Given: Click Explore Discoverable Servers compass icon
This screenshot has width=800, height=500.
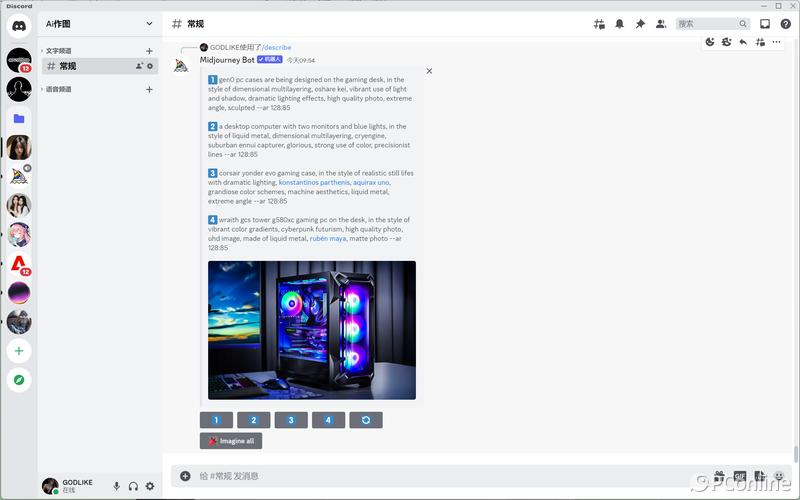Looking at the screenshot, I should point(19,380).
